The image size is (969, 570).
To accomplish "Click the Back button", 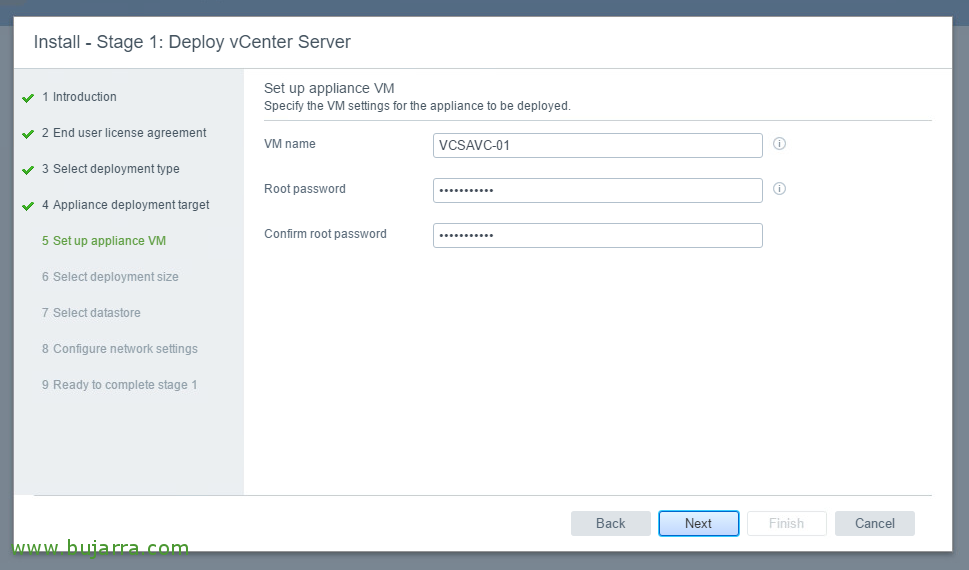I will [x=611, y=523].
